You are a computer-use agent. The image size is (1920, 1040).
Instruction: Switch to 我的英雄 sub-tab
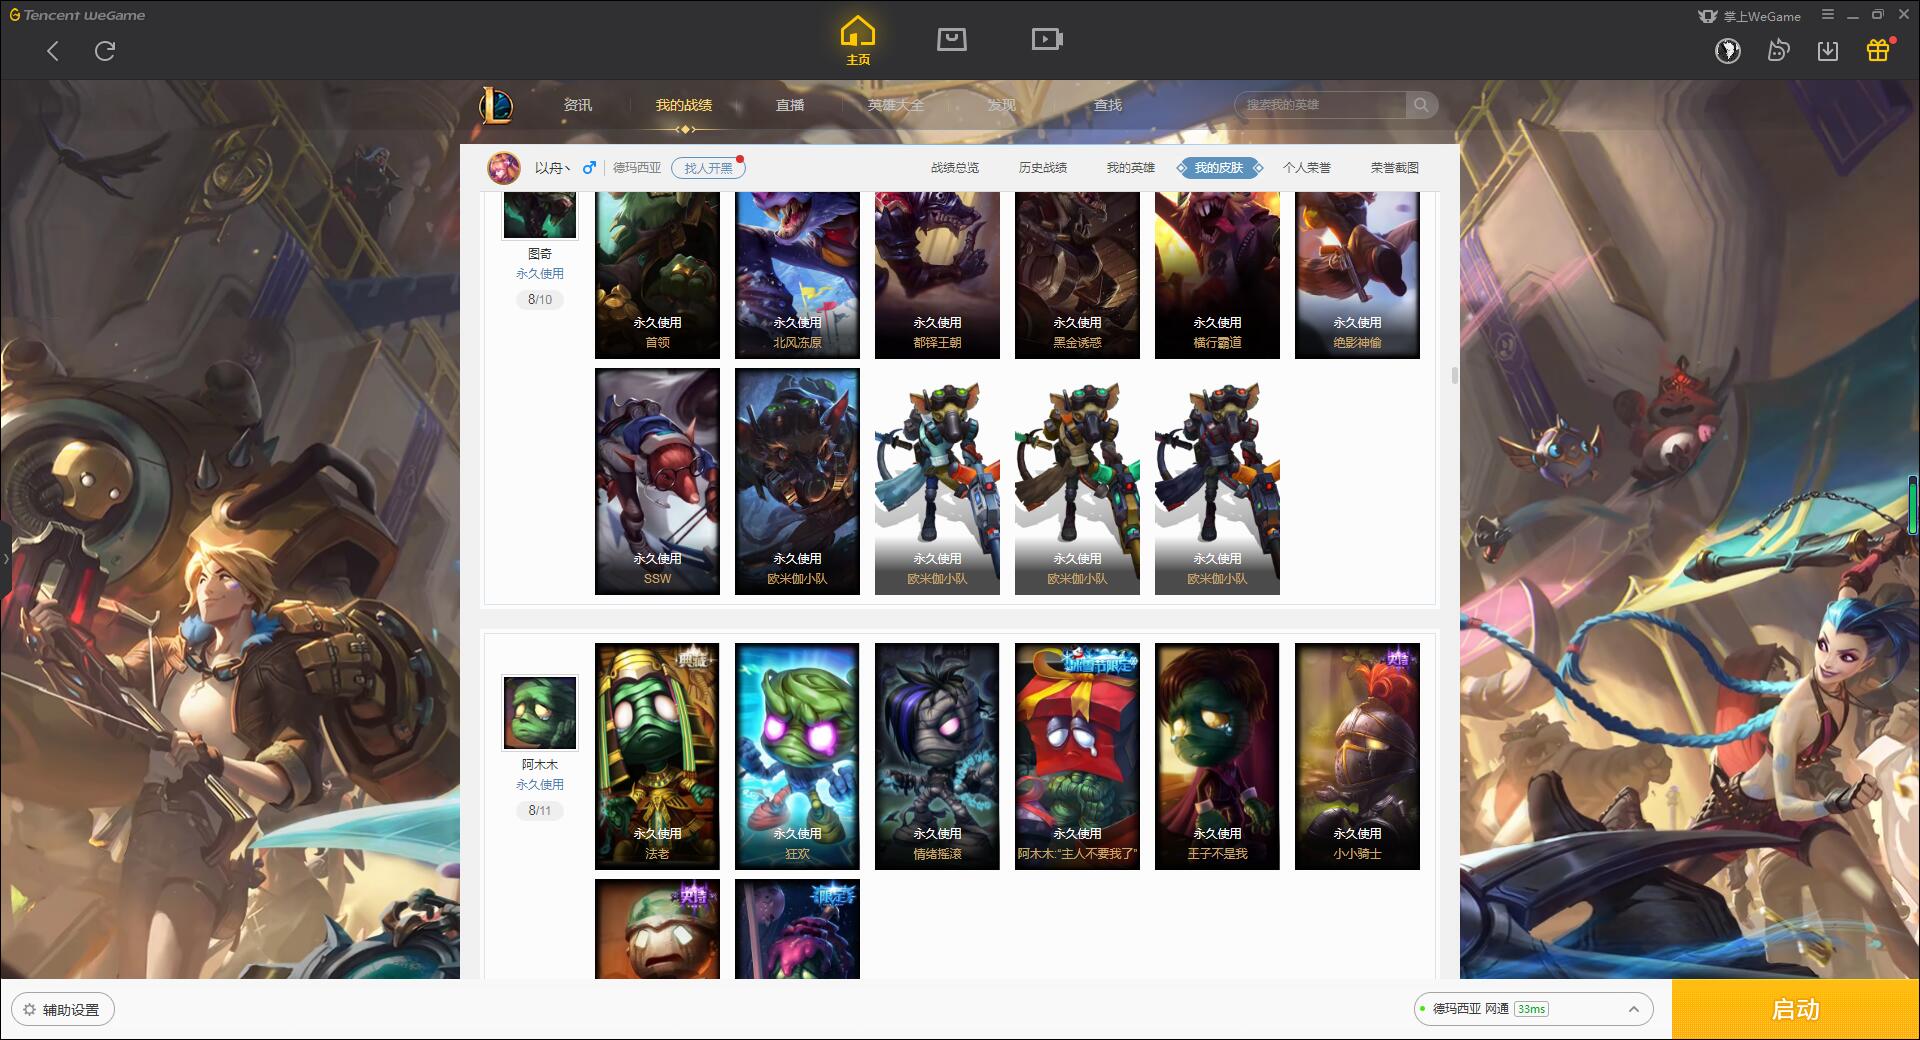click(x=1131, y=168)
